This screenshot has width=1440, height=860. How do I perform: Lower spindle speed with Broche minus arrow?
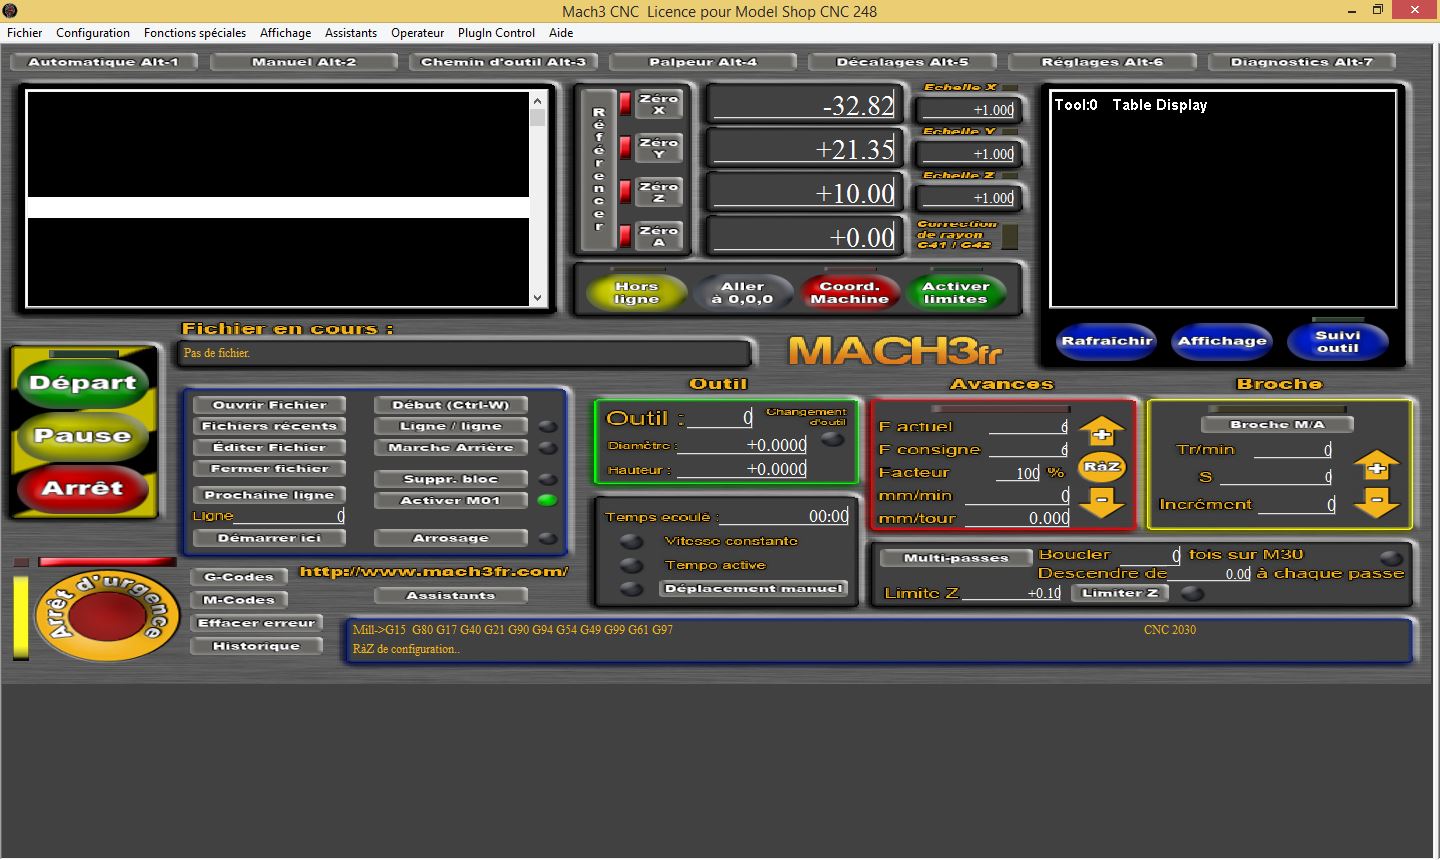click(1376, 502)
